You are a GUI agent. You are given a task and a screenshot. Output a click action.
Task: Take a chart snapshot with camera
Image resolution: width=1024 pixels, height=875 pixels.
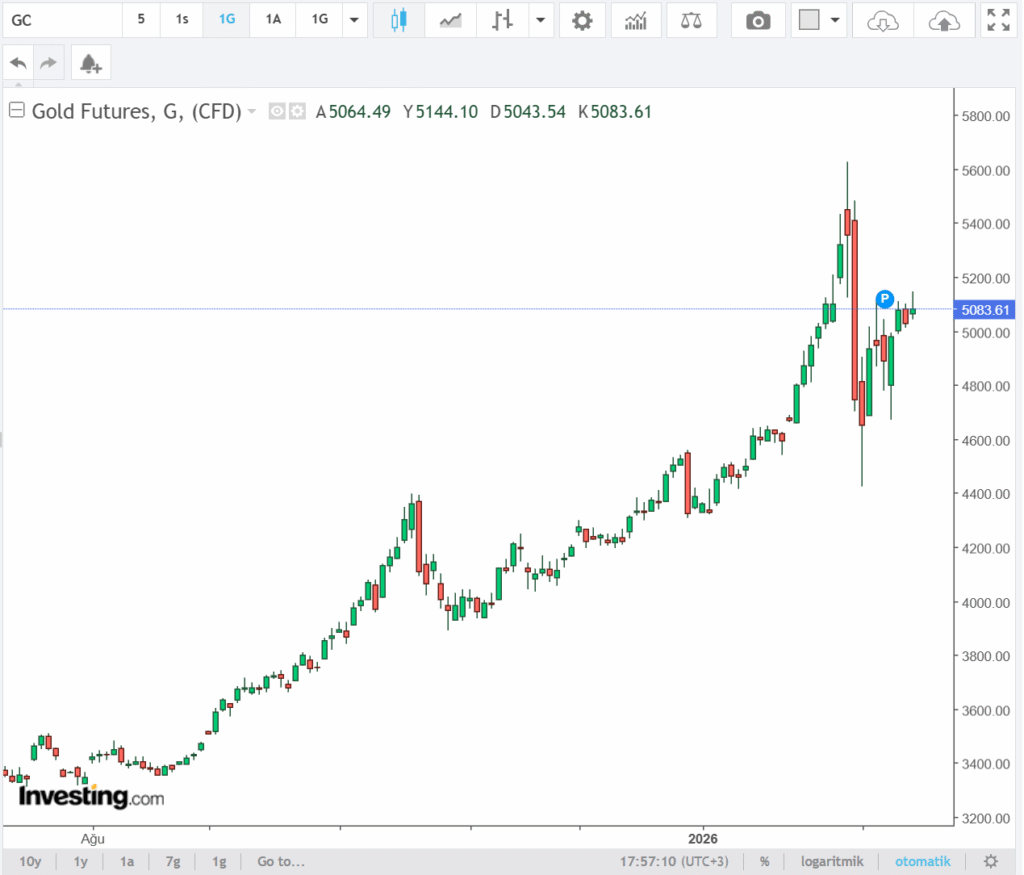758,19
